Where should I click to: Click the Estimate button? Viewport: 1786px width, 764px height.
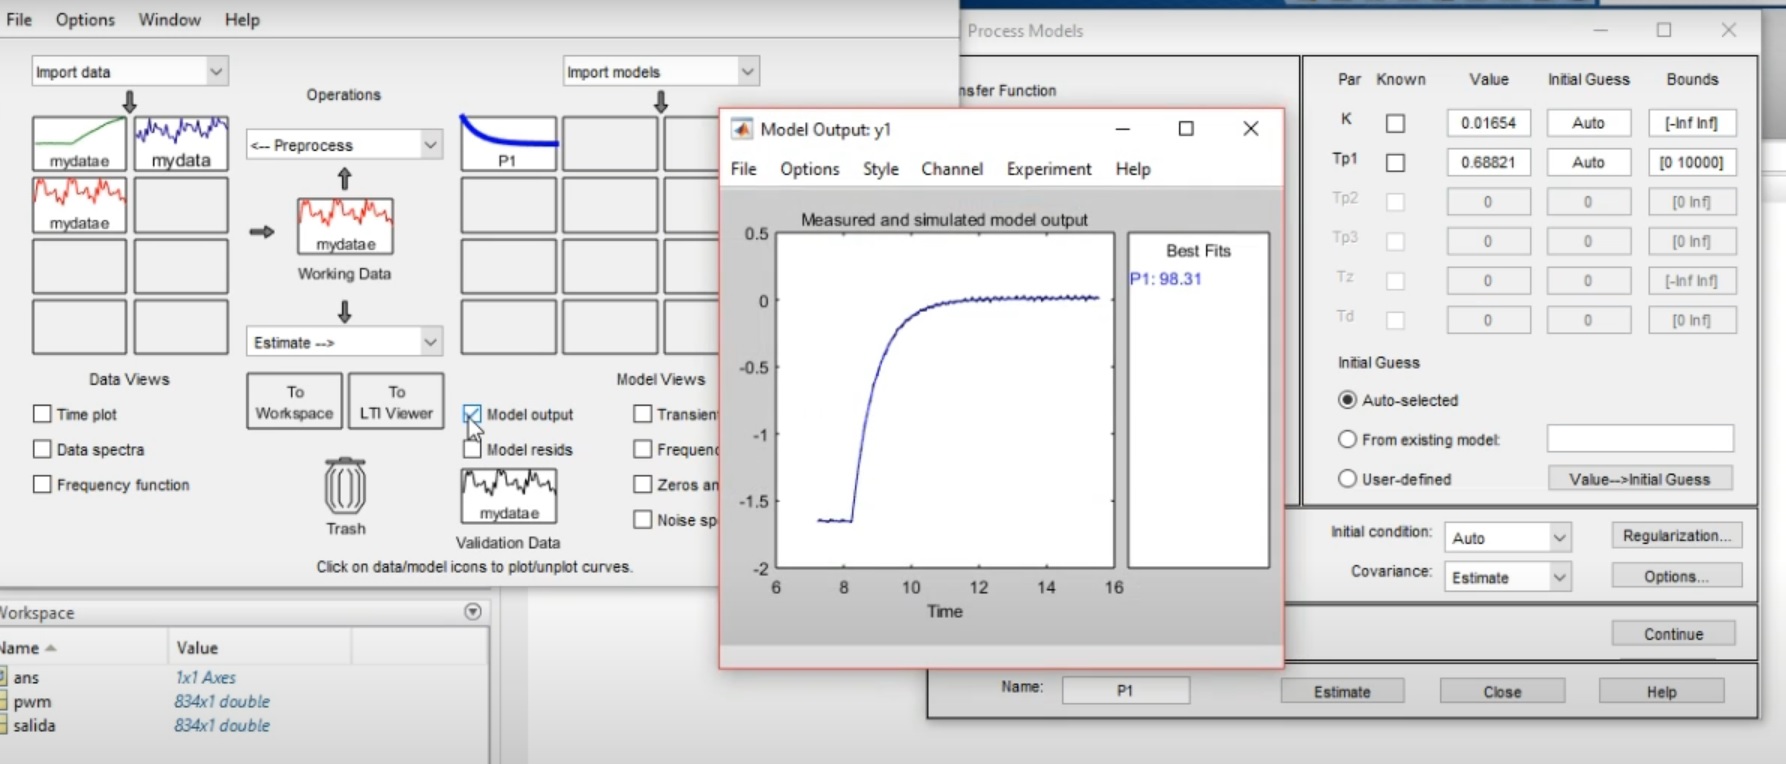[x=1342, y=692]
